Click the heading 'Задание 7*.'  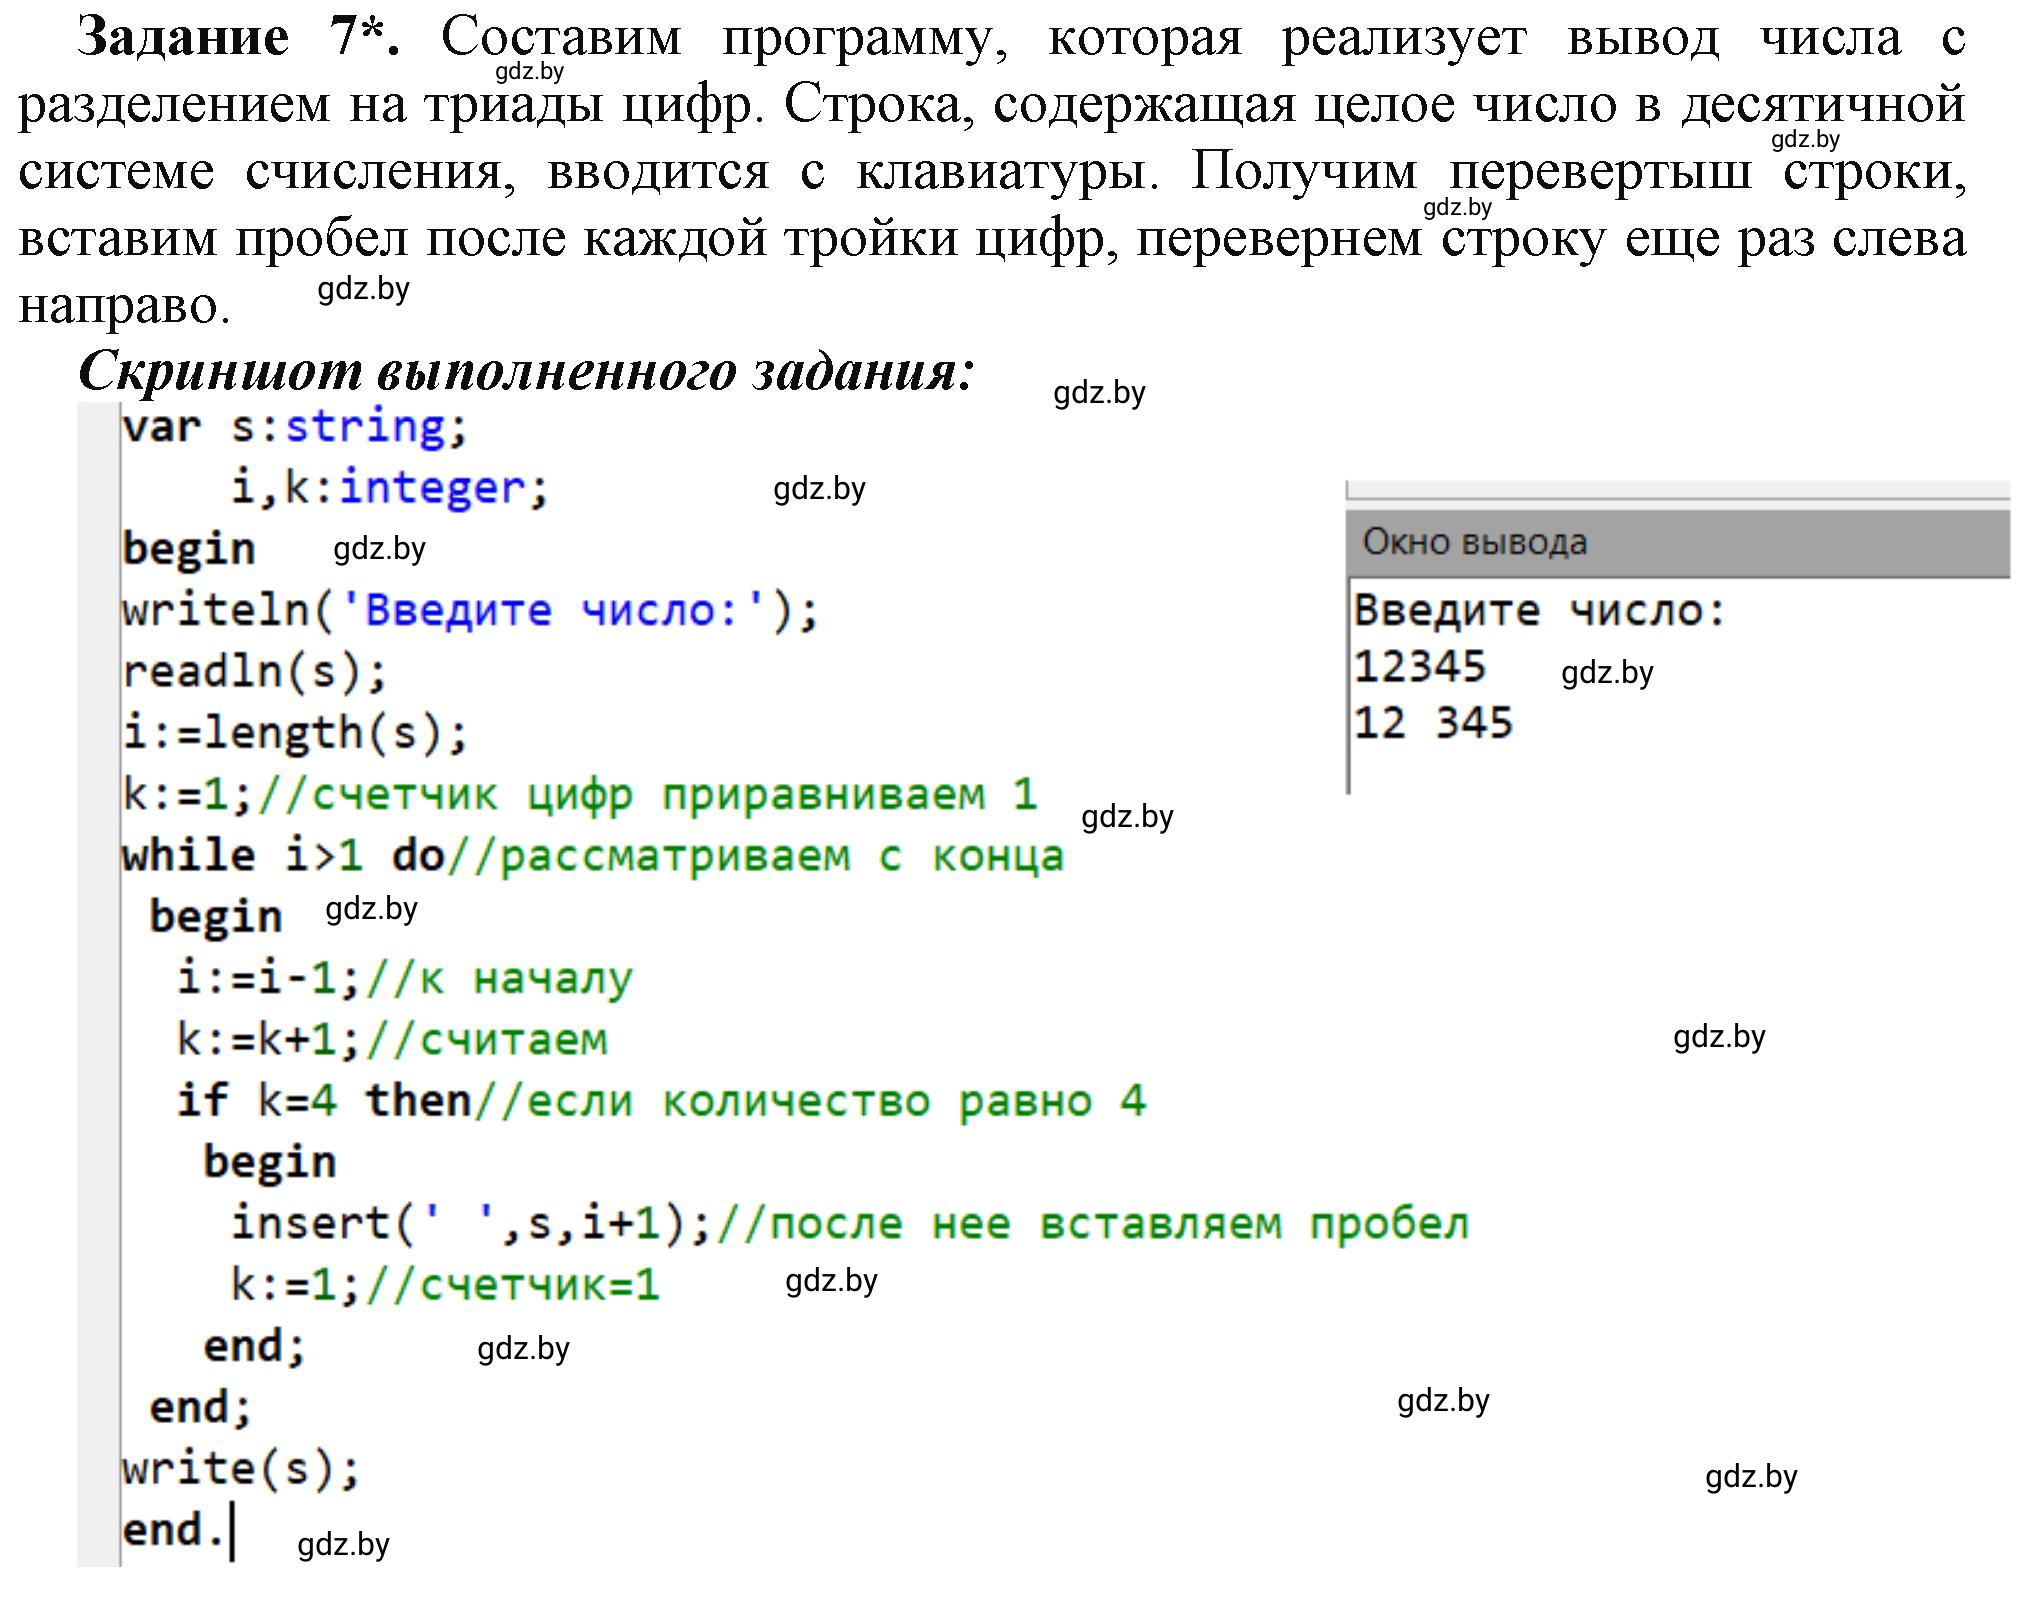240,38
